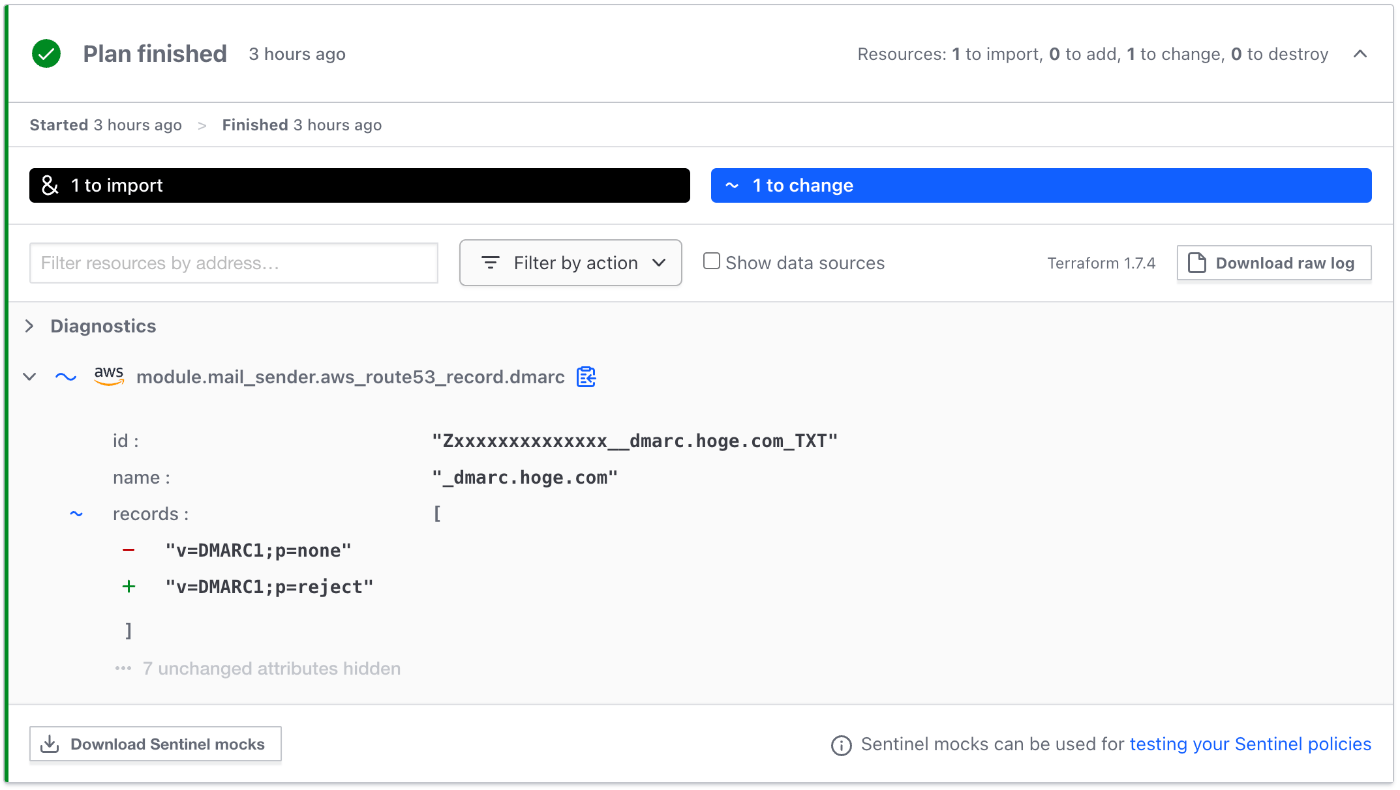Click the green Plan finished checkmark icon
Screen dimensions: 1400x790
[x=46, y=54]
